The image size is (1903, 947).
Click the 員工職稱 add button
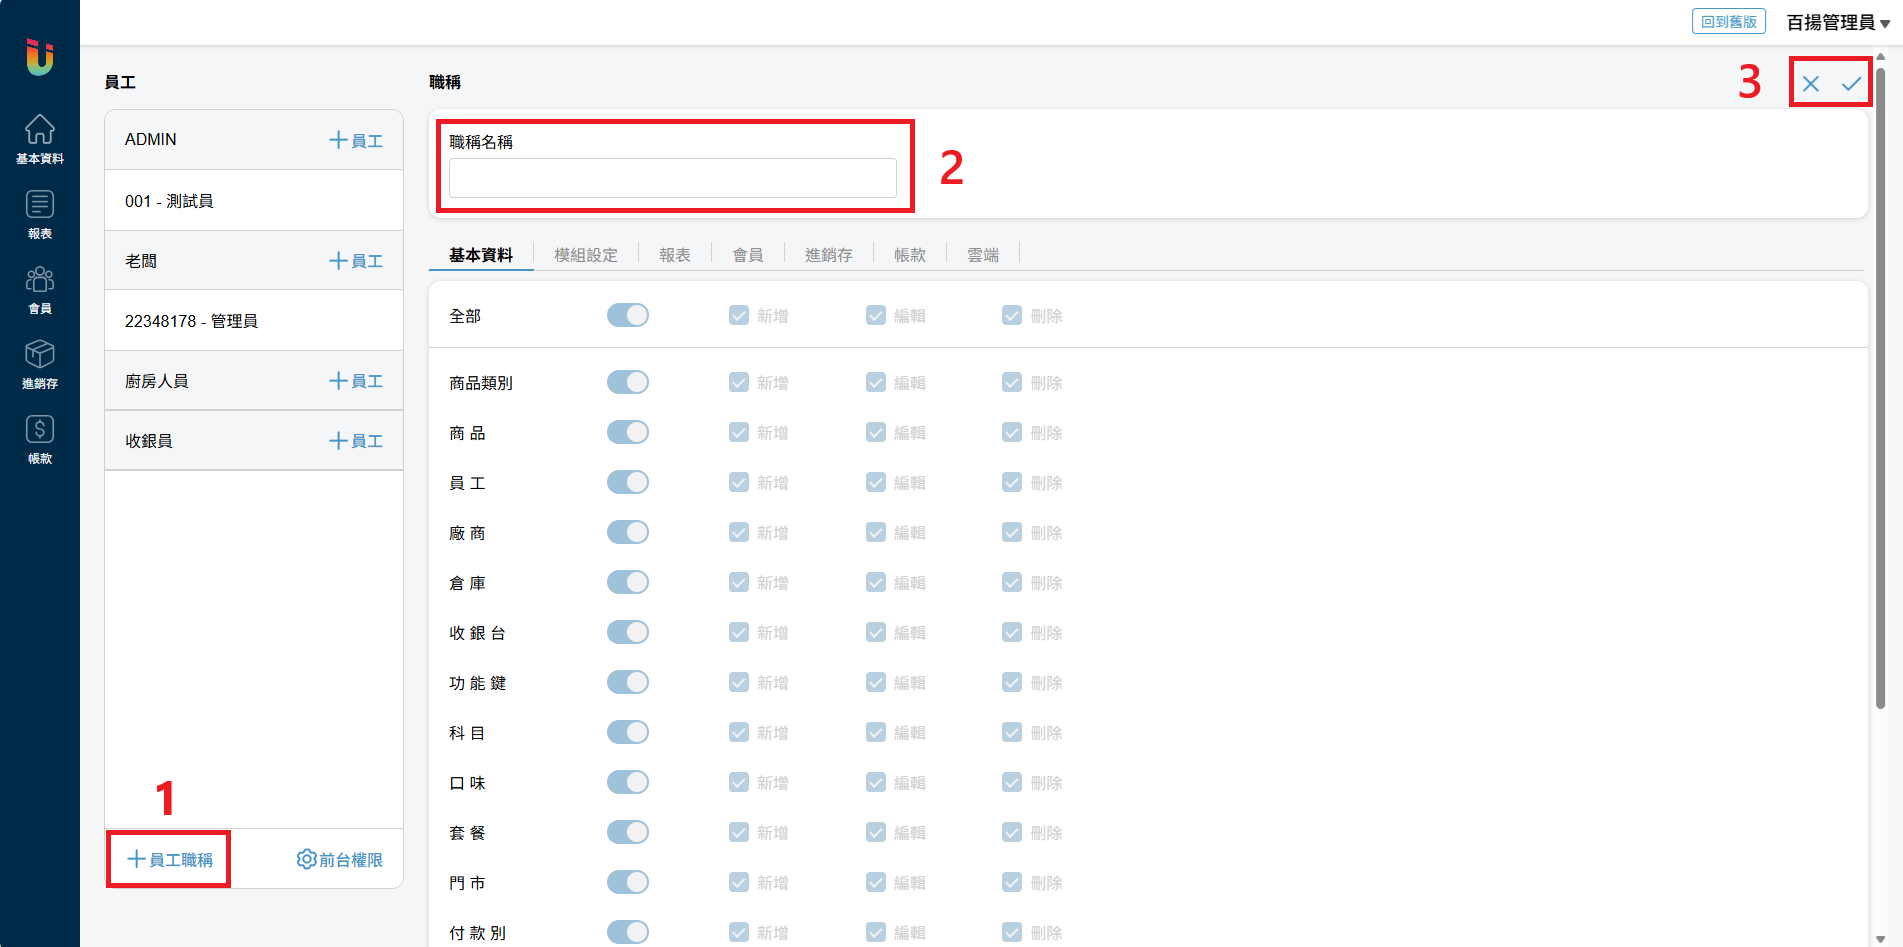170,860
